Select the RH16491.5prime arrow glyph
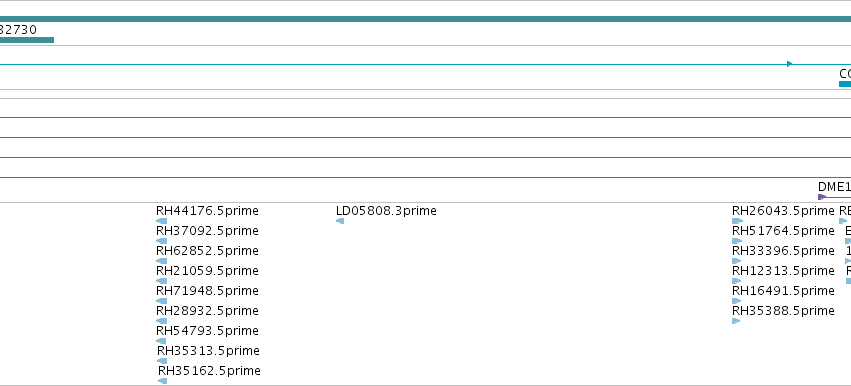The width and height of the screenshot is (851, 386). (x=736, y=301)
